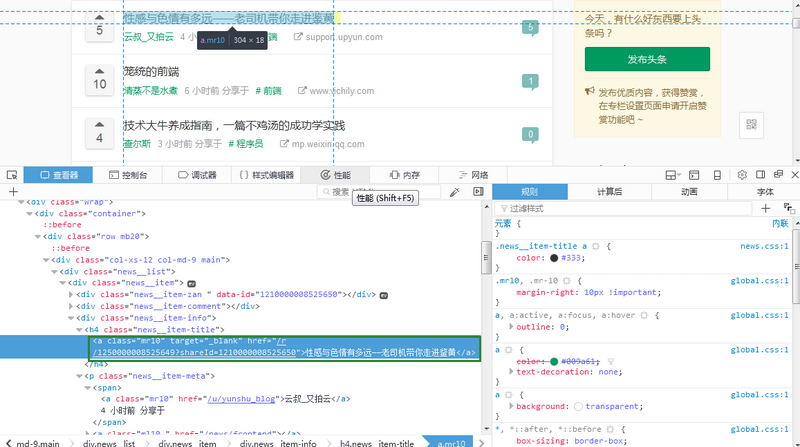Screen dimensions: 800x447
Task: Highlight elements matching .mr10 selector
Action: [566, 281]
